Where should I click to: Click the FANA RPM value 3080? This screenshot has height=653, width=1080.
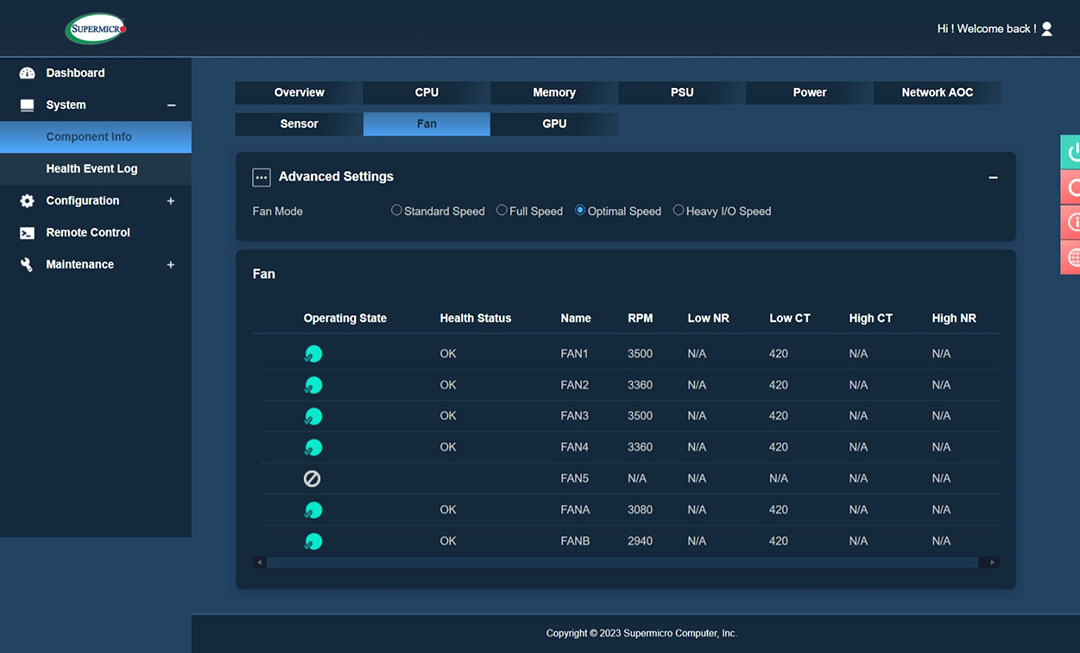click(x=640, y=510)
